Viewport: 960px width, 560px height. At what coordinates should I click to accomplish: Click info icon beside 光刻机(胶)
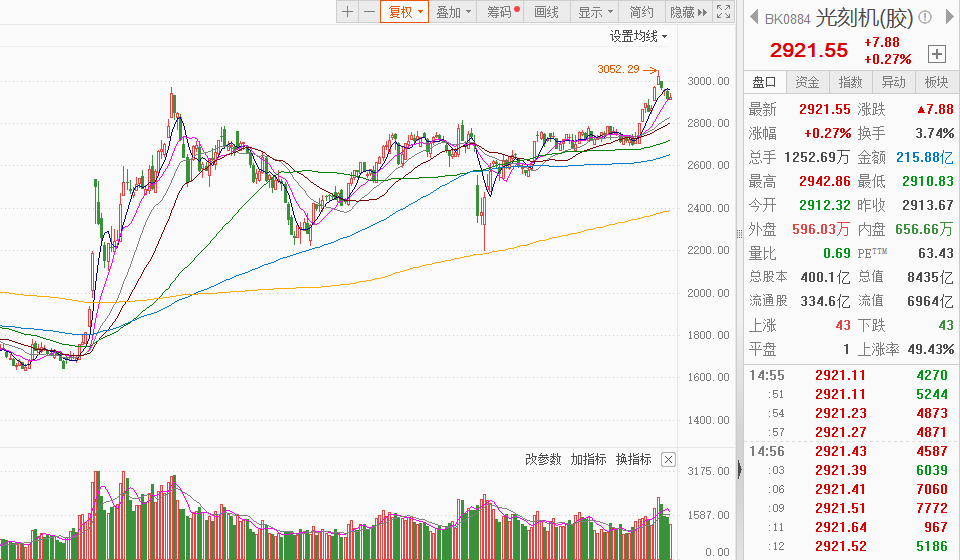[925, 17]
